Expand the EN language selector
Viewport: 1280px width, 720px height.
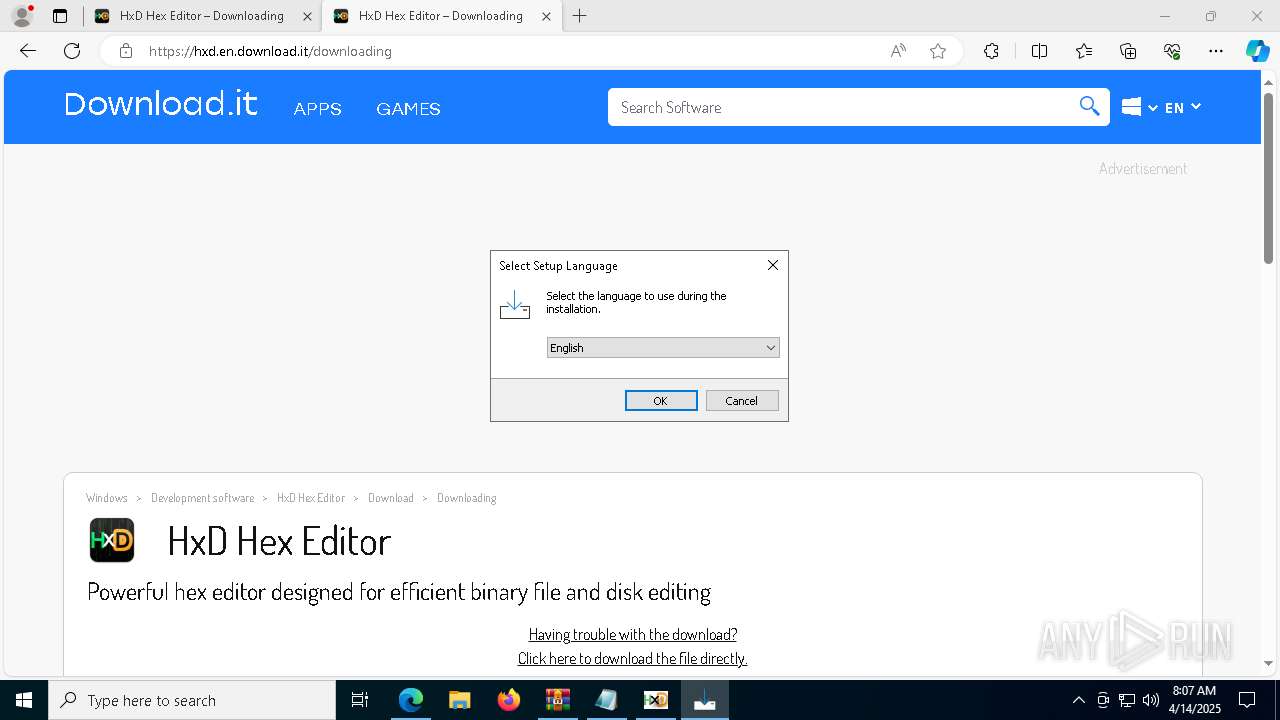coord(1182,107)
